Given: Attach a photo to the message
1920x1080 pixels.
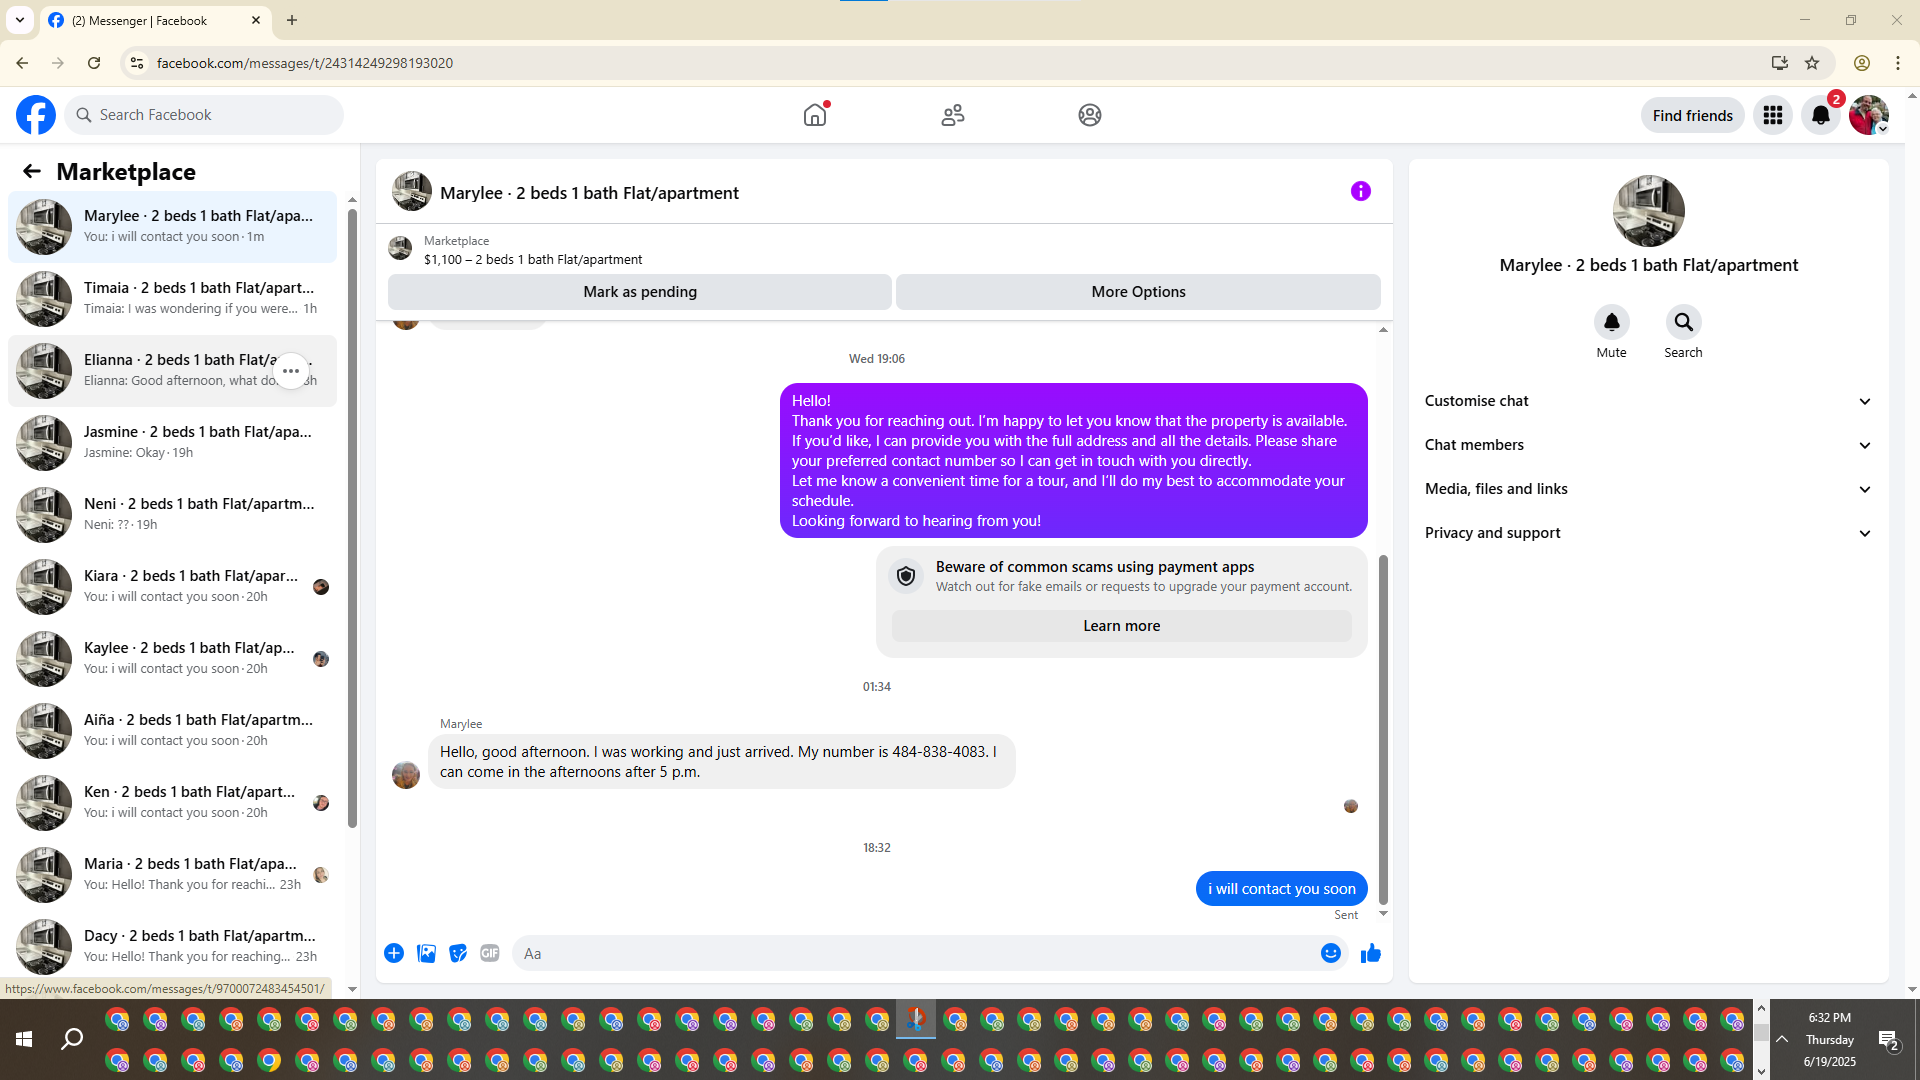Looking at the screenshot, I should click(x=426, y=953).
